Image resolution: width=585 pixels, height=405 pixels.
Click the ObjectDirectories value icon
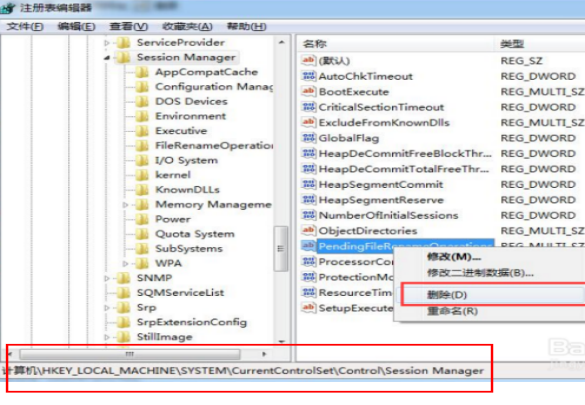(309, 230)
